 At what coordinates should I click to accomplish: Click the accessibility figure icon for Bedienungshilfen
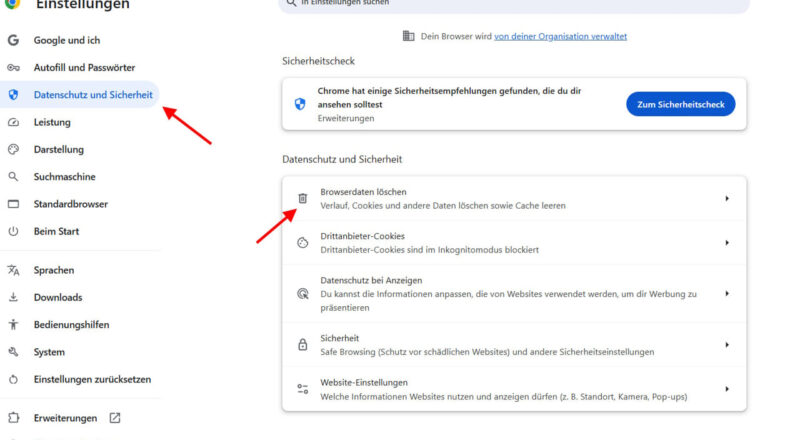13,325
